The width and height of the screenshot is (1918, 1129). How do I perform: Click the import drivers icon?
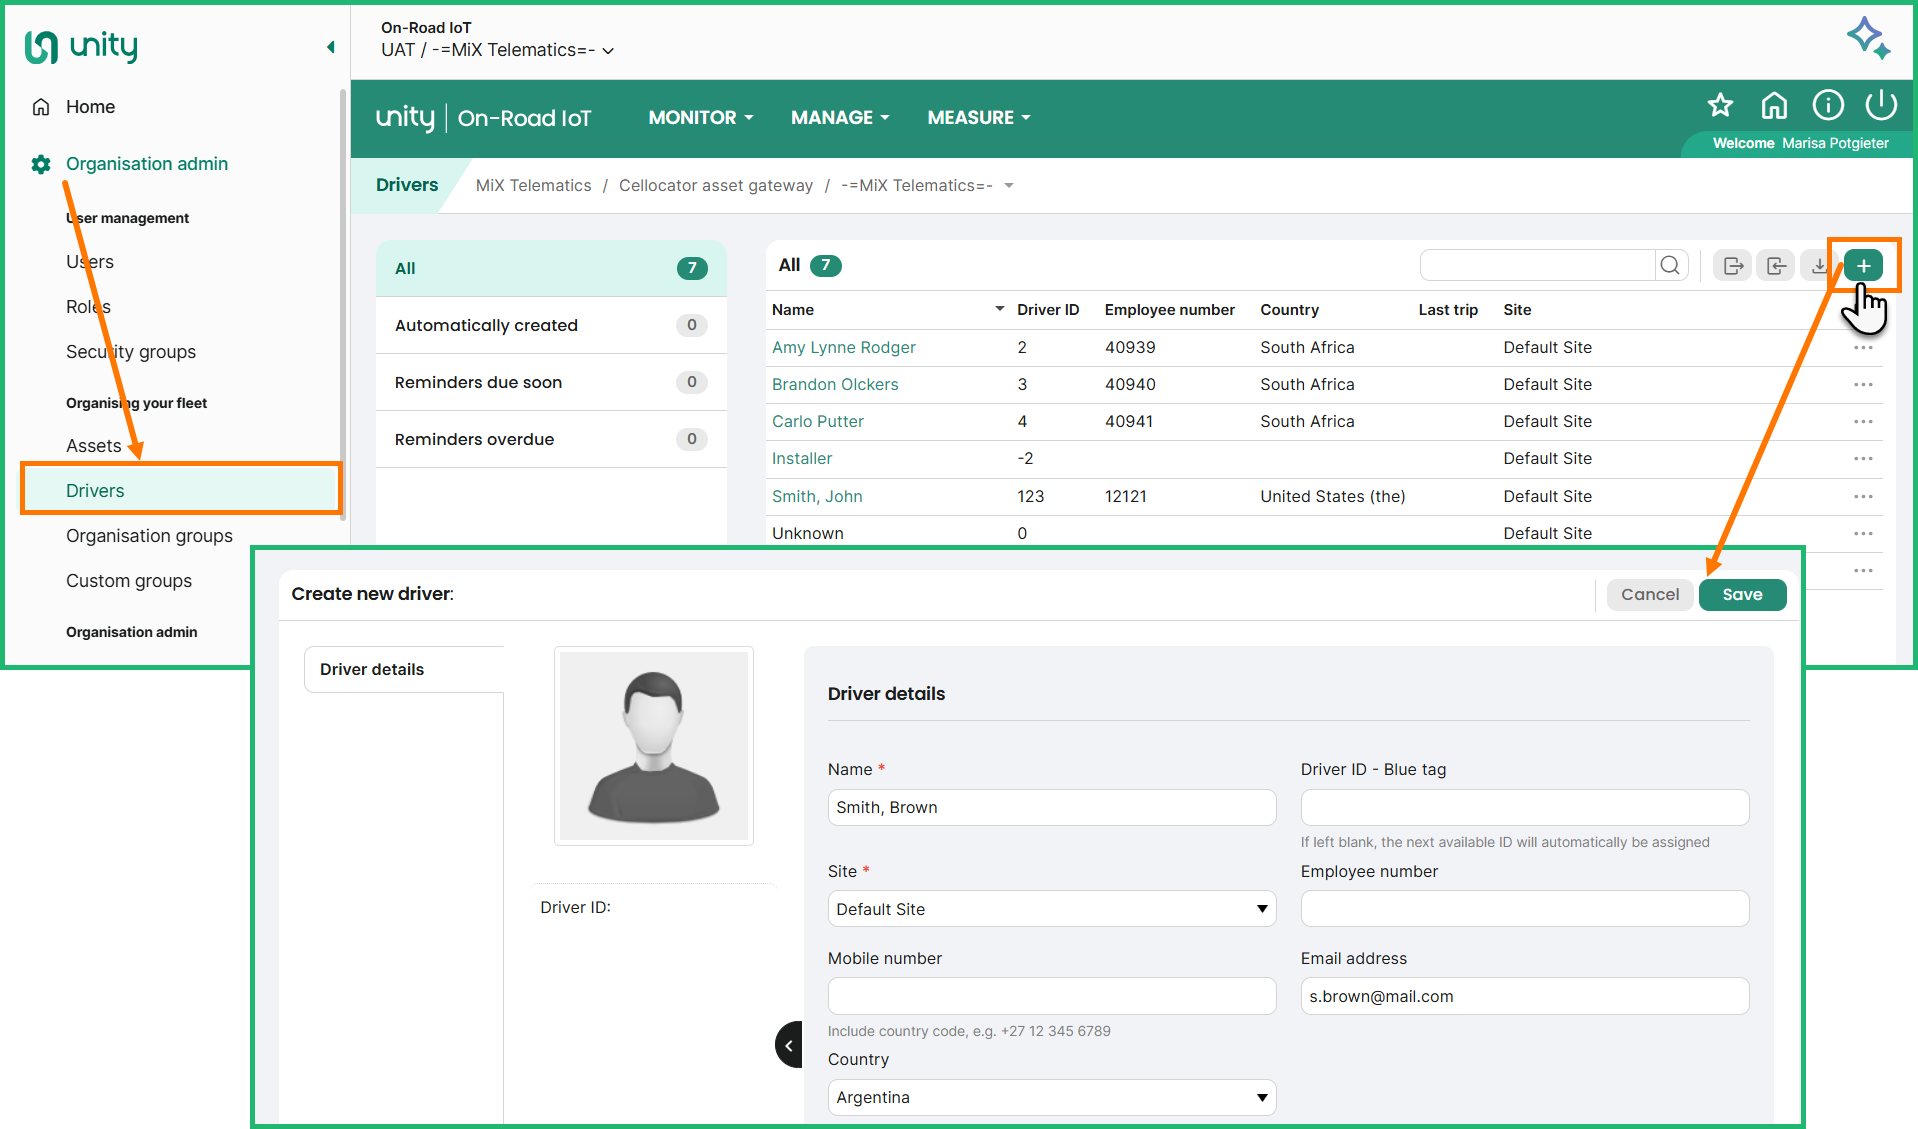coord(1776,266)
